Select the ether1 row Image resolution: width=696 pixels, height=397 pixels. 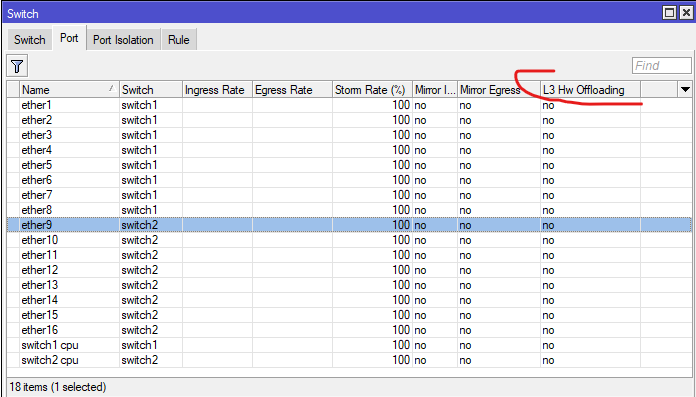pos(349,105)
